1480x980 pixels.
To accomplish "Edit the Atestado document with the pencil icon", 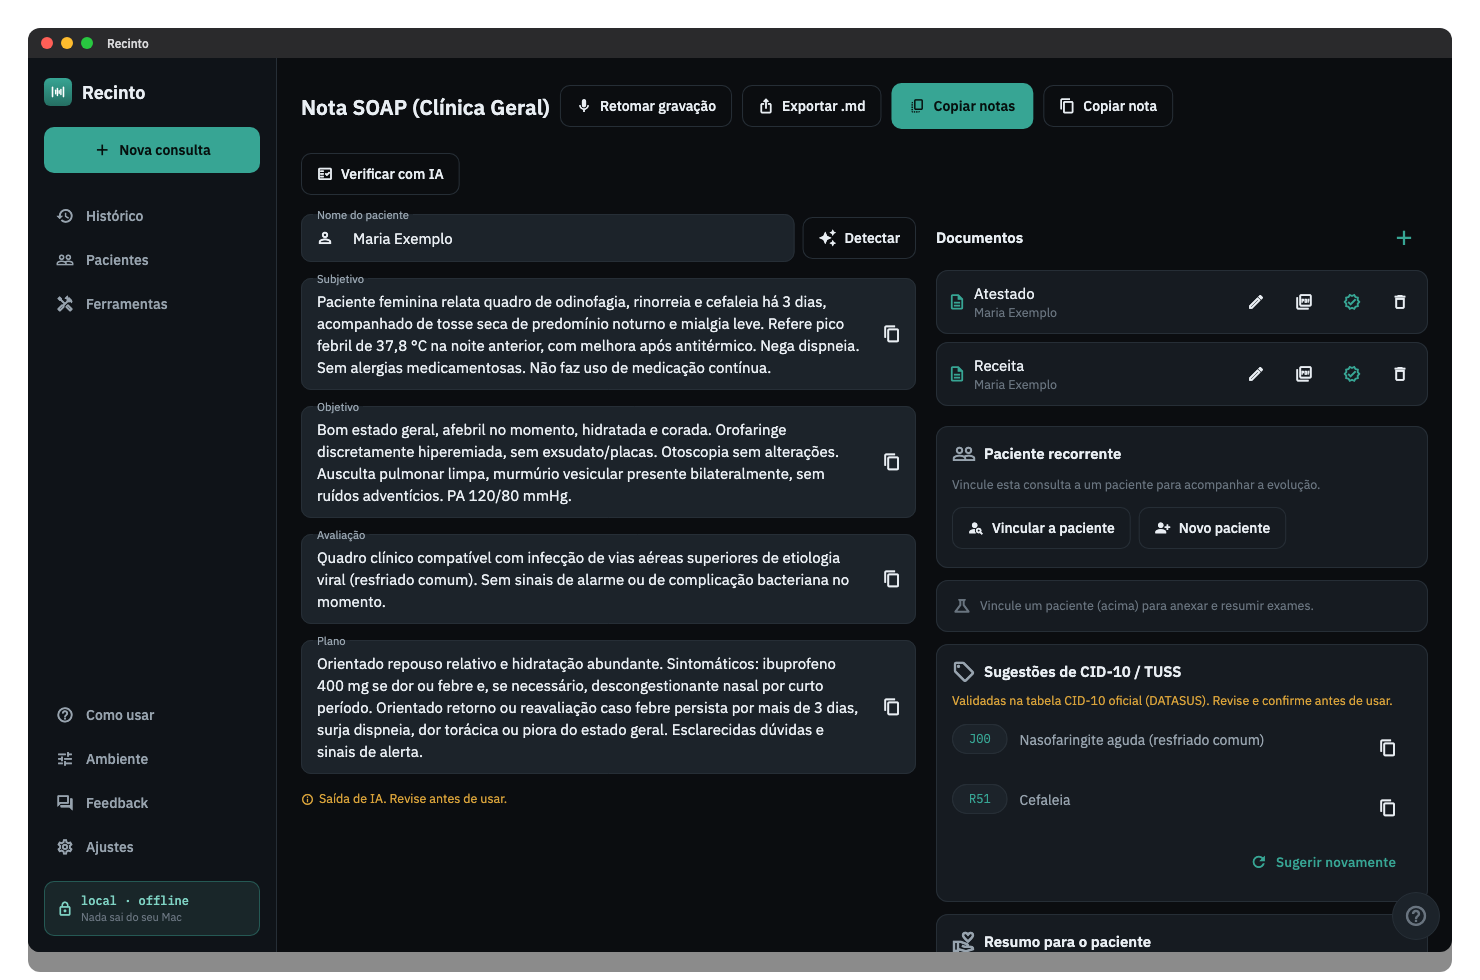I will tap(1256, 302).
